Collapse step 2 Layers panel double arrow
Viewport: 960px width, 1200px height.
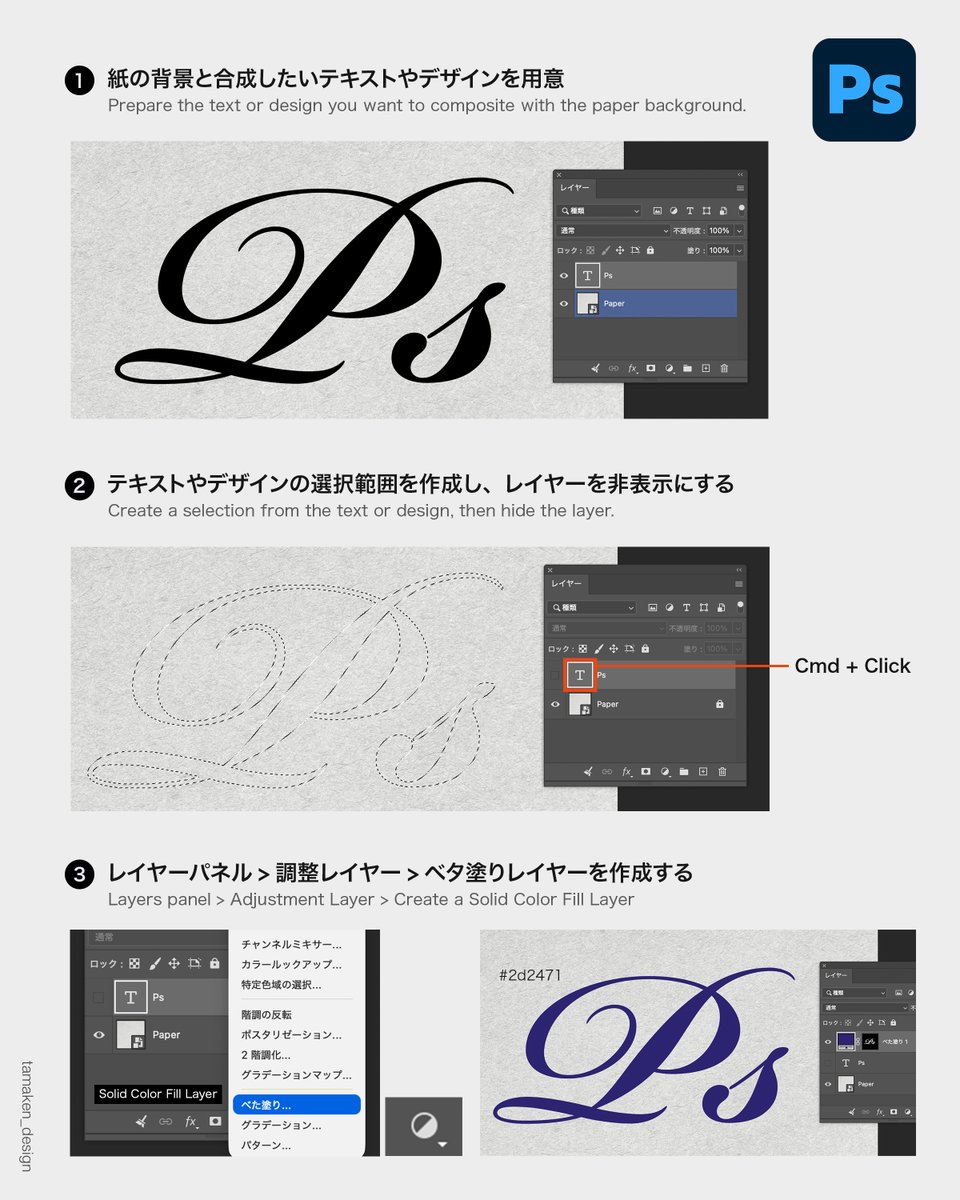739,570
